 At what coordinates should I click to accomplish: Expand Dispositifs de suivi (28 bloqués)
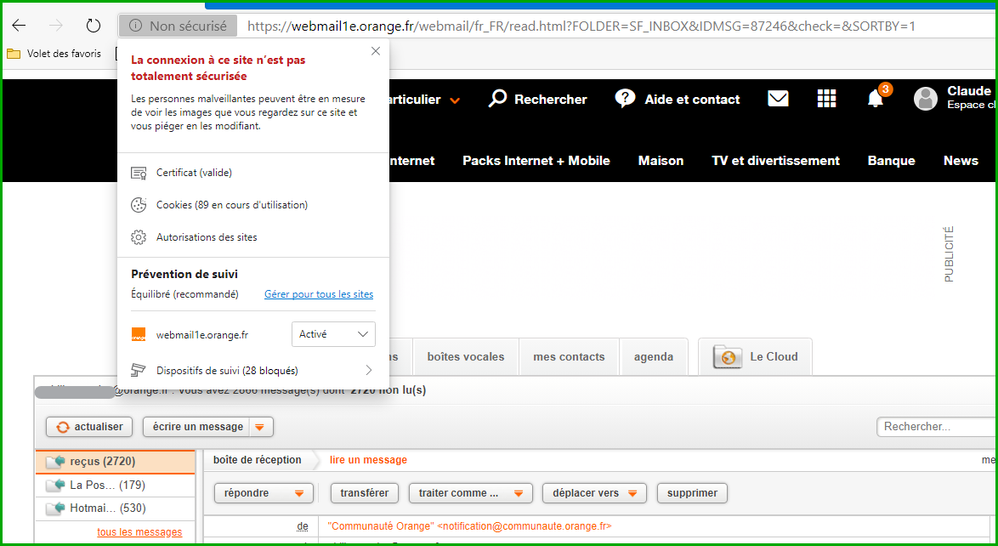(253, 370)
